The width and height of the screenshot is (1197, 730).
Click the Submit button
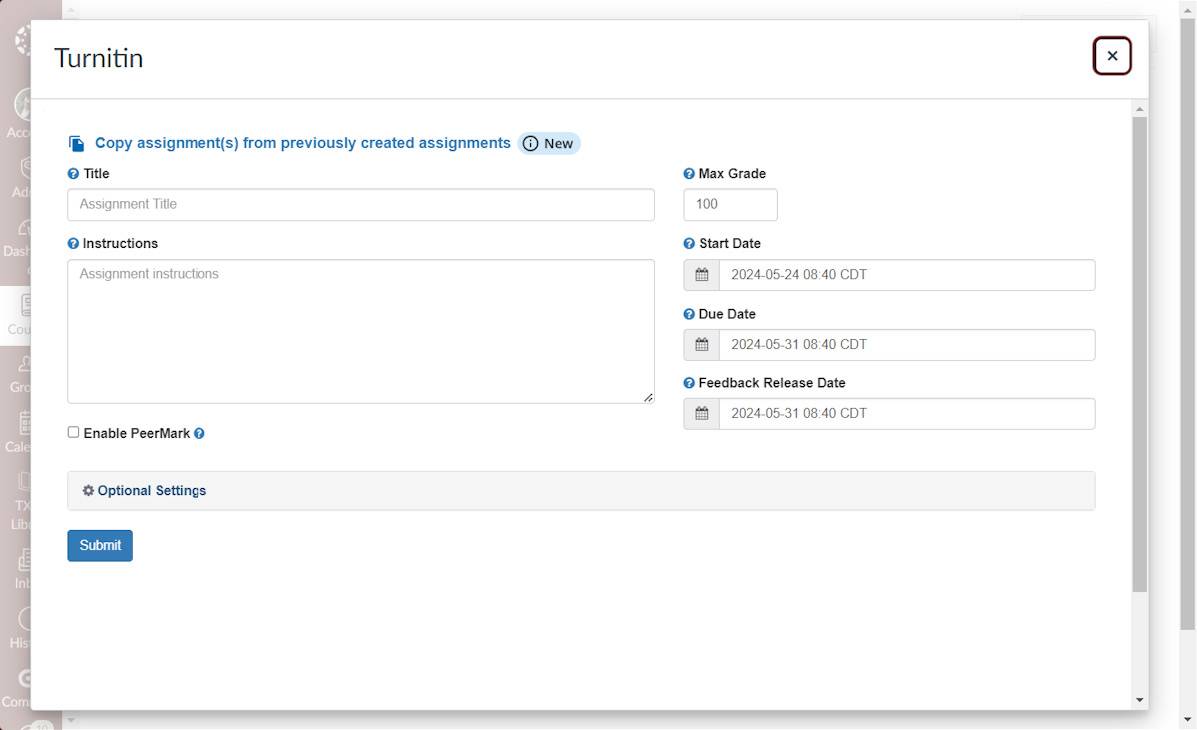(x=100, y=545)
